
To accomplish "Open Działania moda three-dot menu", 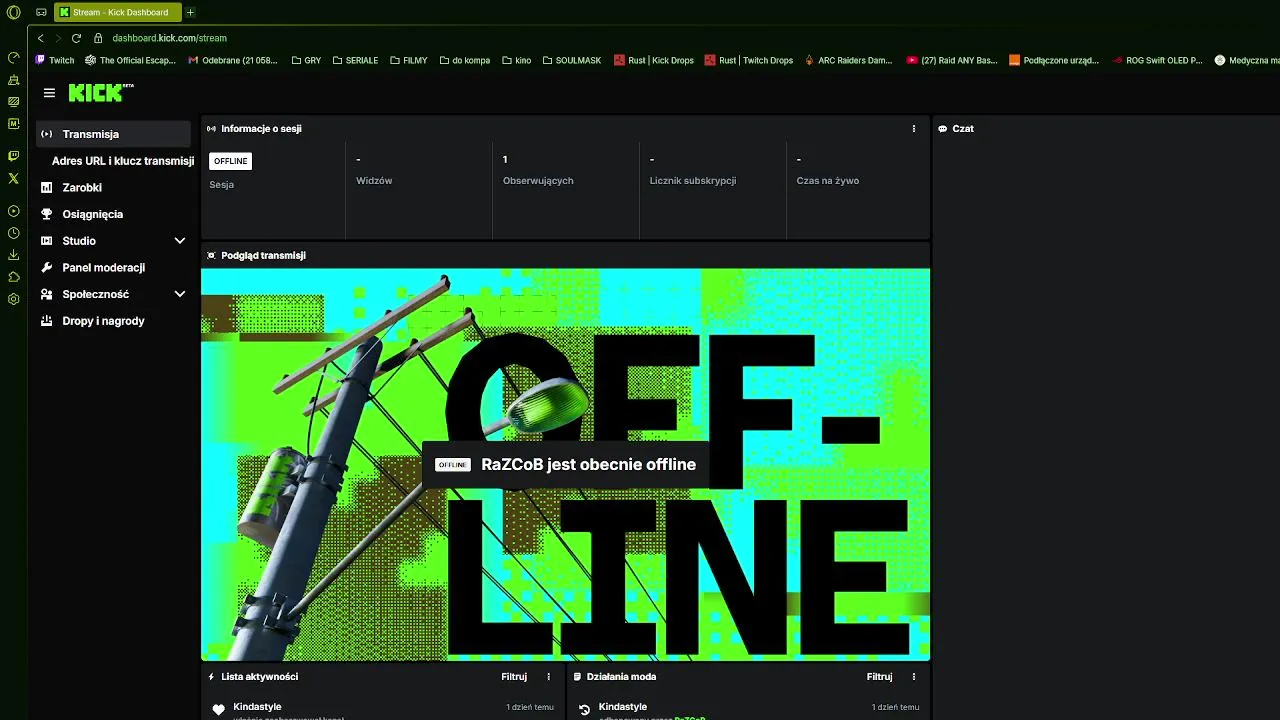I will tap(913, 677).
